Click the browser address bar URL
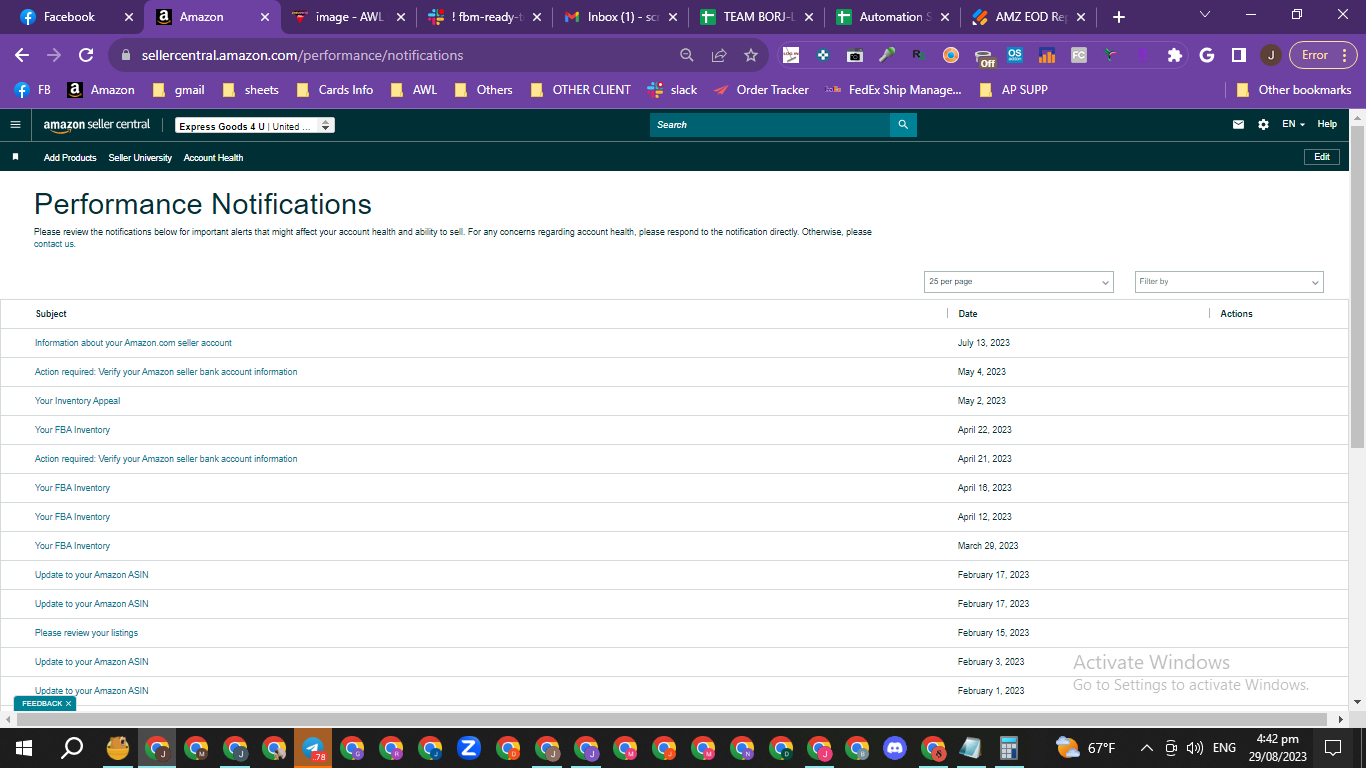This screenshot has height=768, width=1366. (302, 55)
